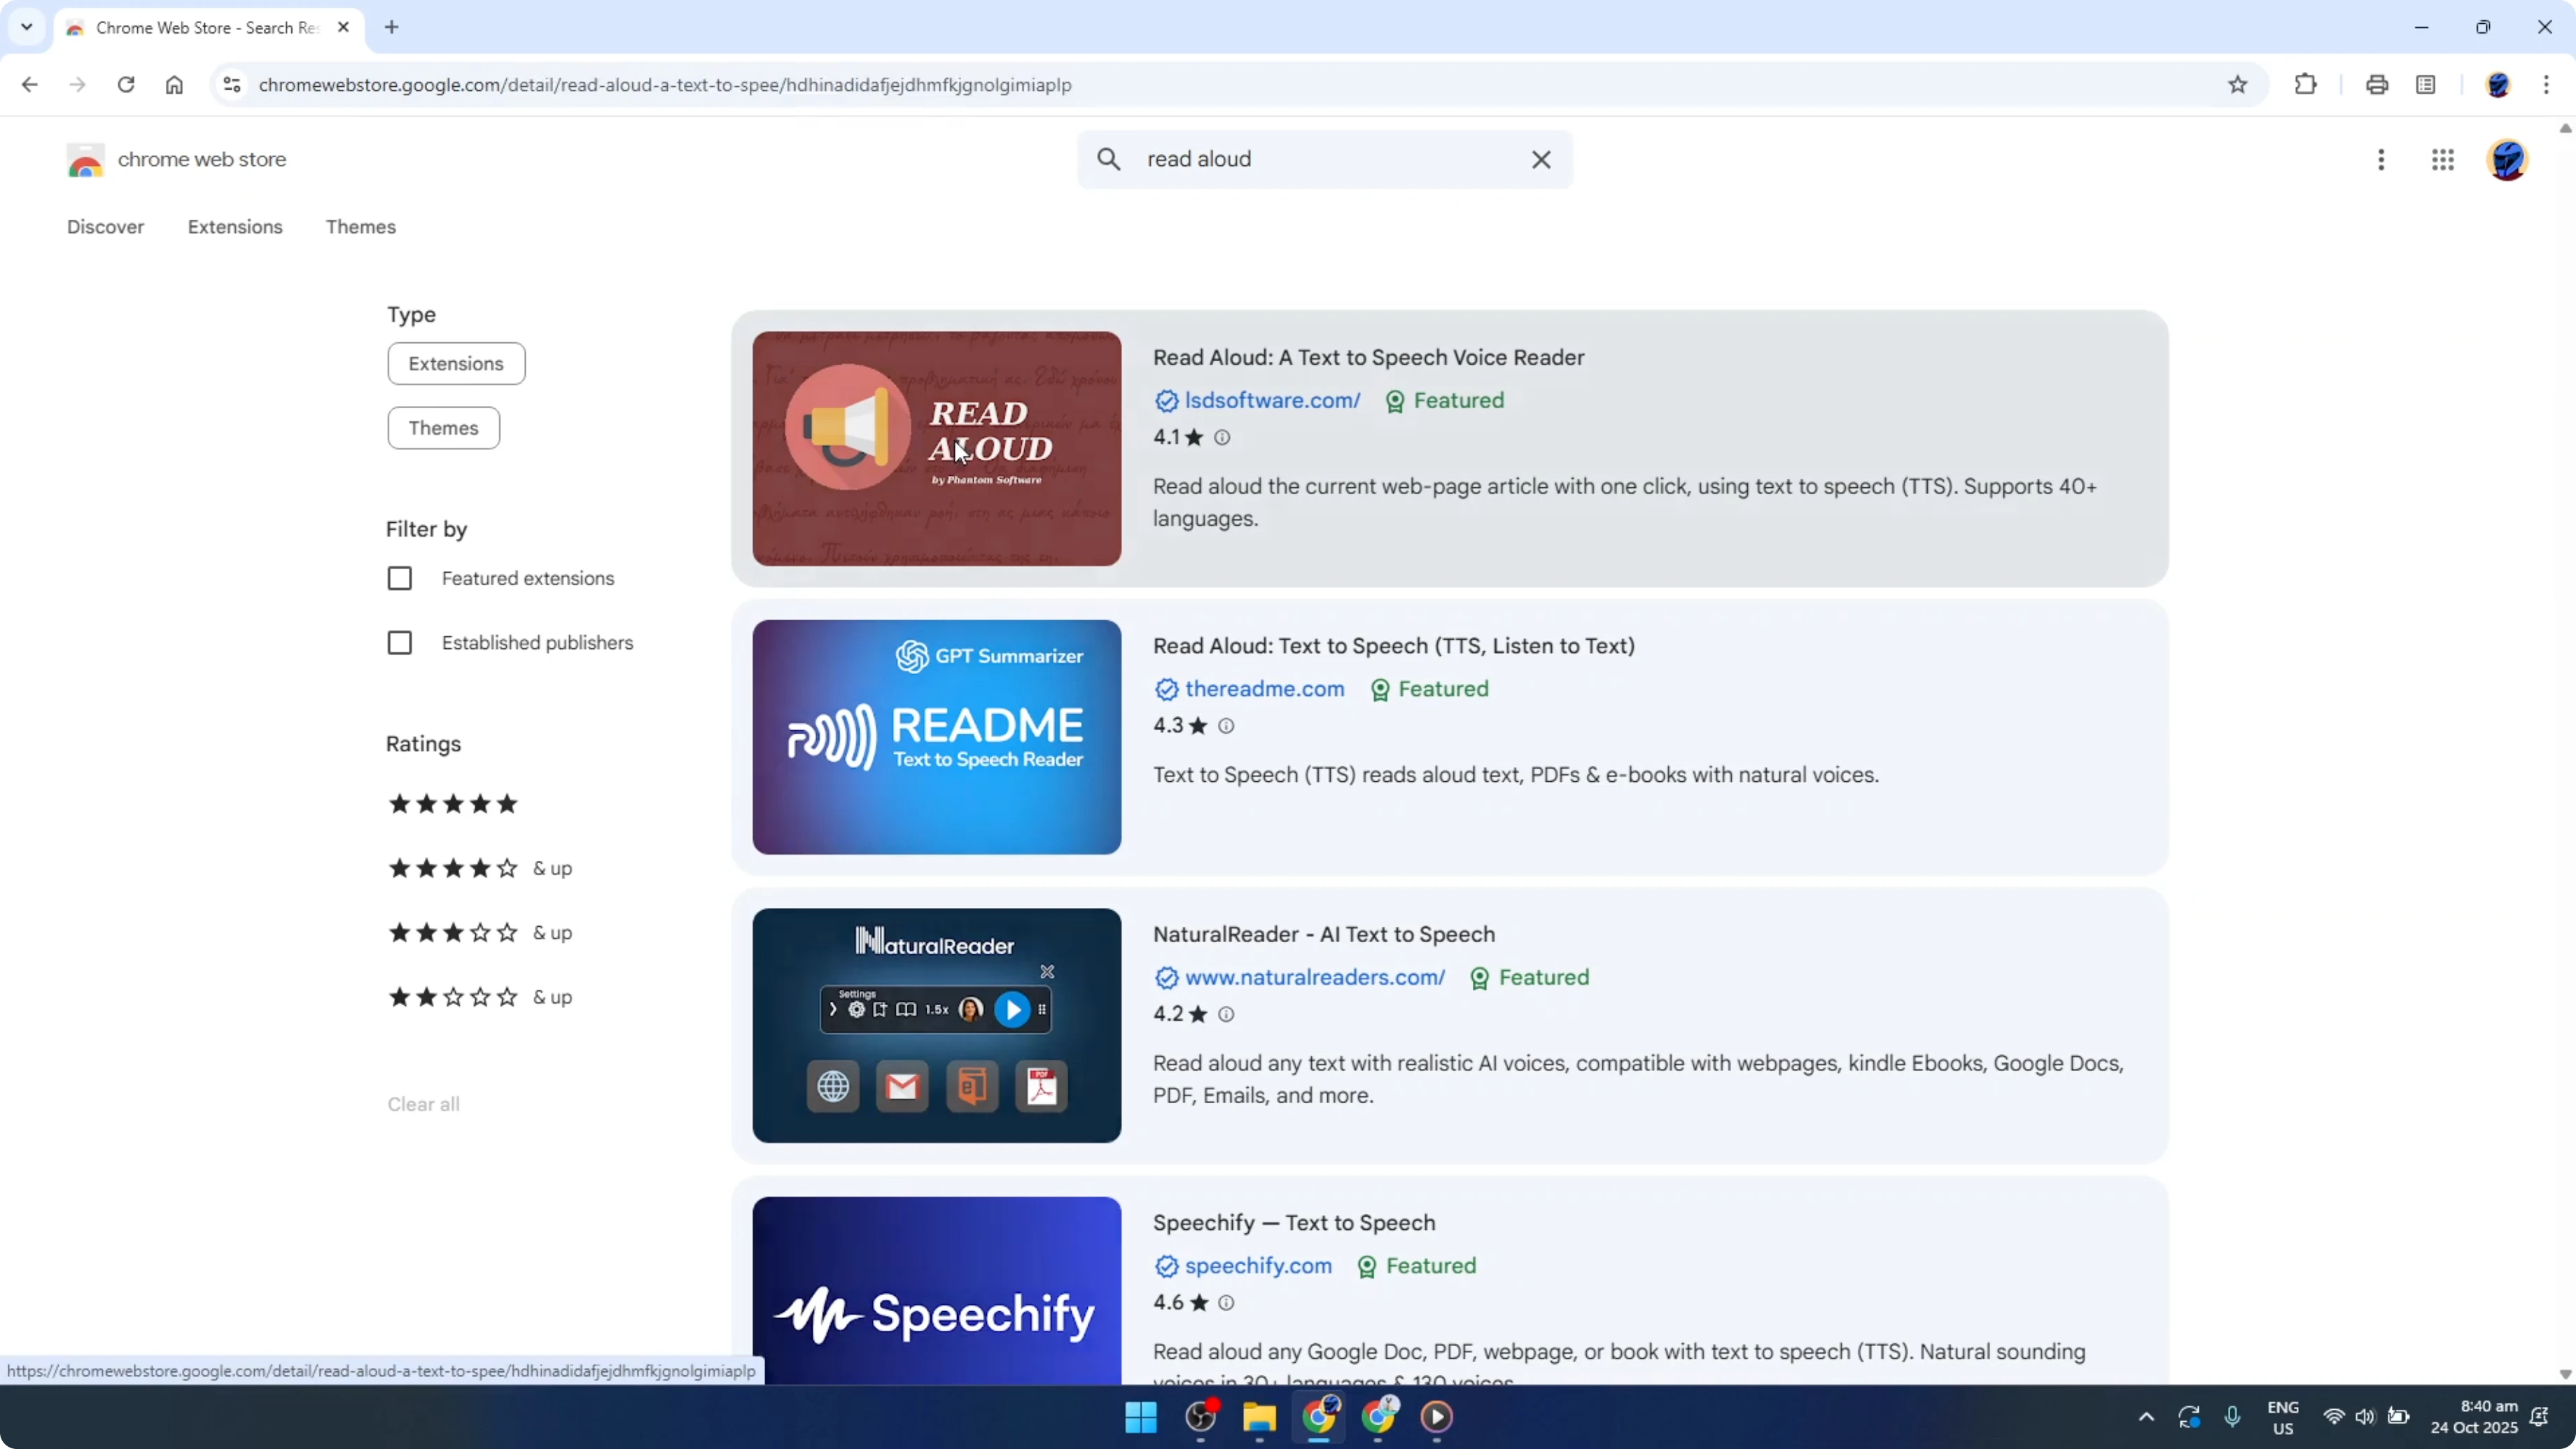Show rating info for README 4.3
The height and width of the screenshot is (1449, 2576).
coord(1226,726)
